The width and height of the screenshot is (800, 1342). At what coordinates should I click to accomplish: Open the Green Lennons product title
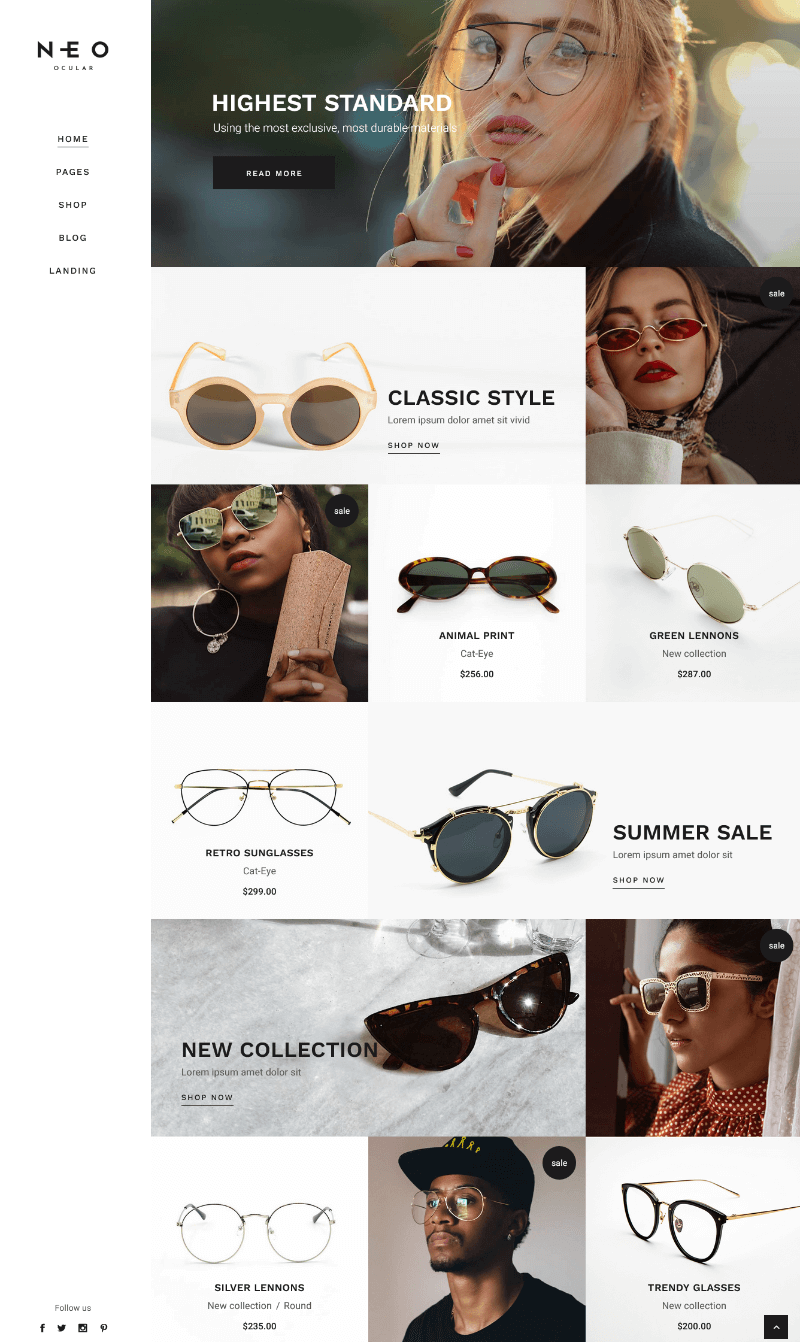click(x=694, y=636)
